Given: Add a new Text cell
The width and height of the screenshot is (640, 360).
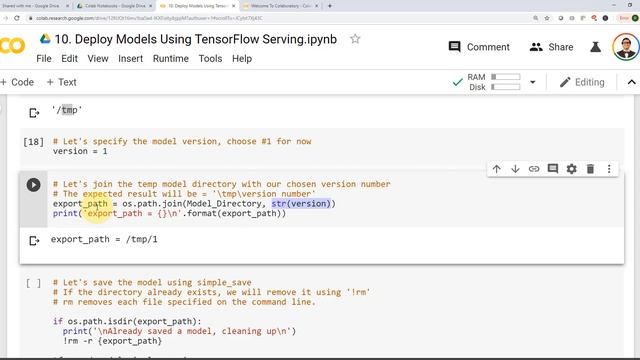Looking at the screenshot, I should click(62, 82).
